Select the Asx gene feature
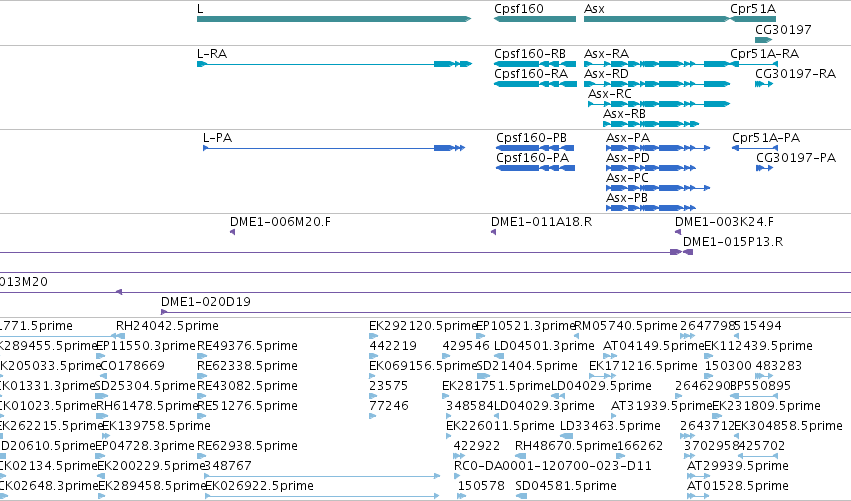 pos(657,19)
